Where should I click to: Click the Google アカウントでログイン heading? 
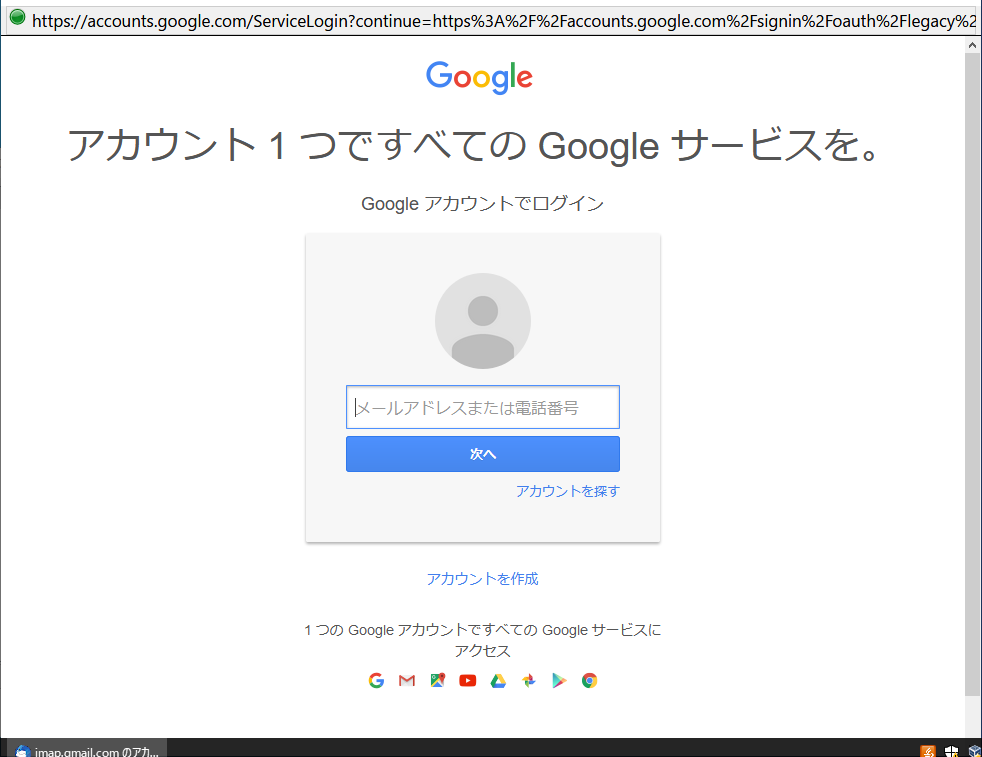click(482, 203)
